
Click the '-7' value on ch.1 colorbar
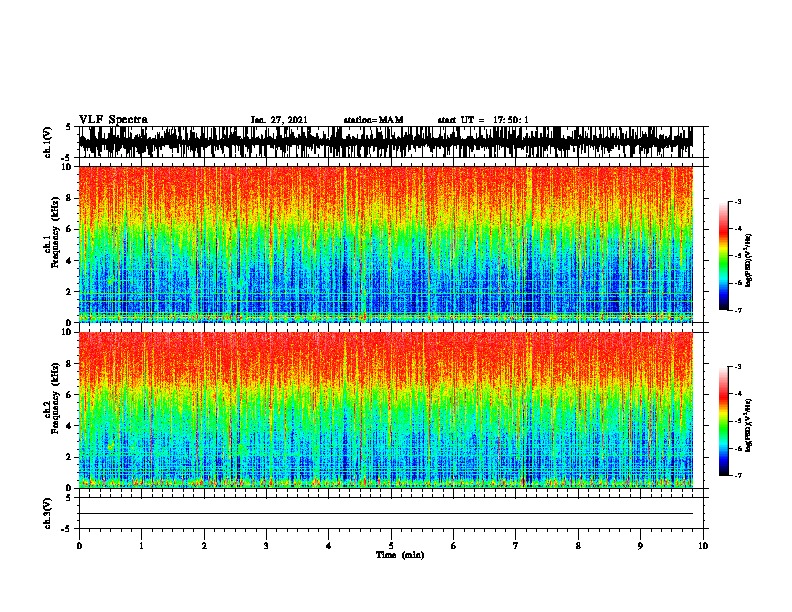click(x=738, y=310)
